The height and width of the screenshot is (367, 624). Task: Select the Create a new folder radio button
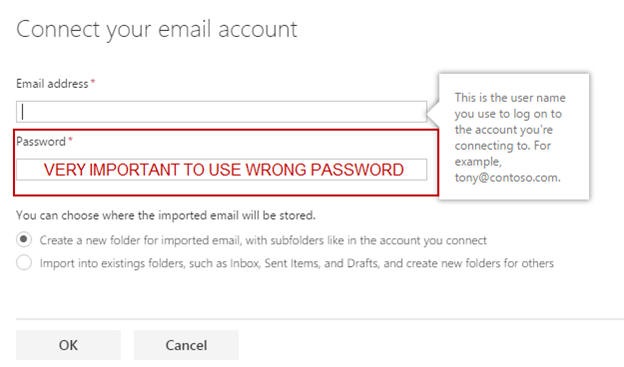(x=24, y=240)
